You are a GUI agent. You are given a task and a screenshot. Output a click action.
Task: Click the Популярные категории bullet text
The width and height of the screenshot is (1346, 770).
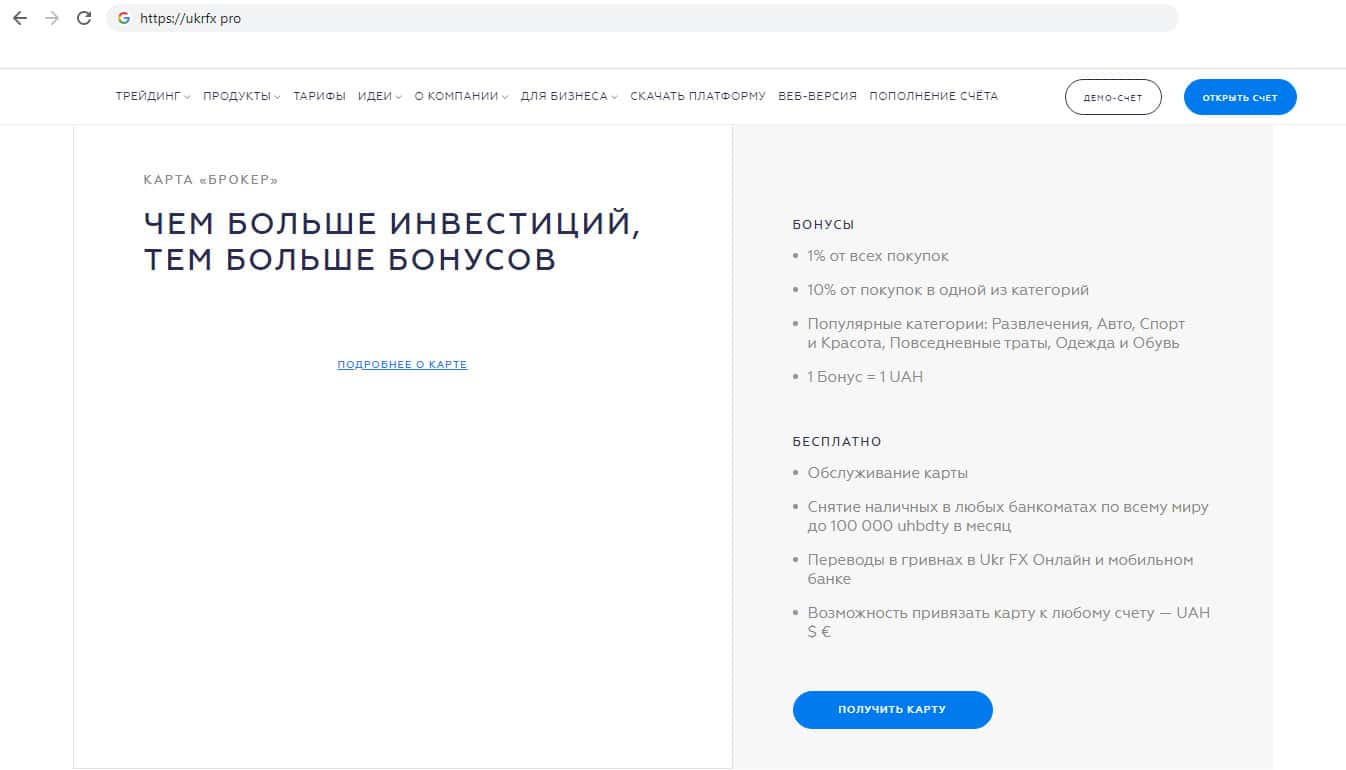[x=996, y=334]
